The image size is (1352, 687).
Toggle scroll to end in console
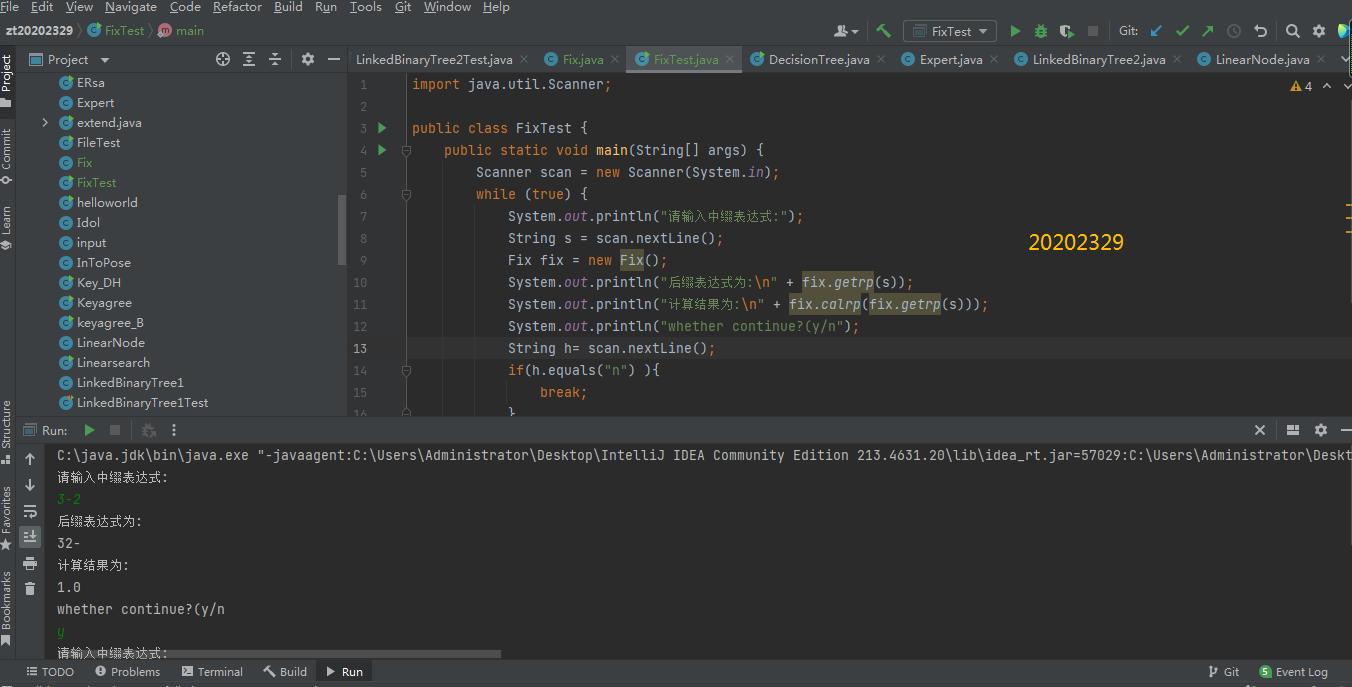(30, 537)
